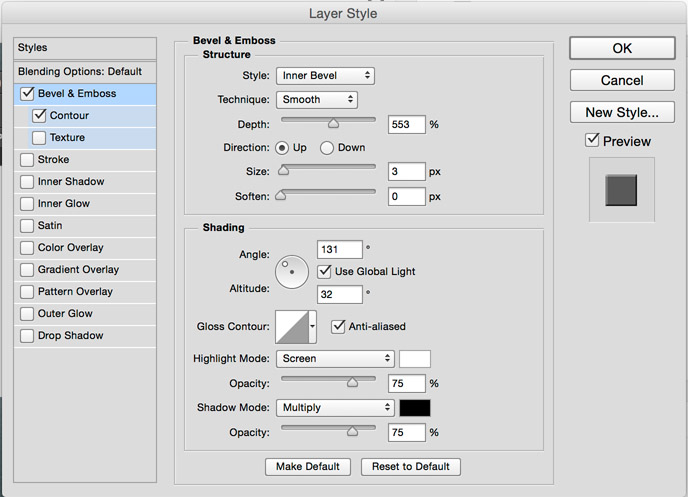Image resolution: width=688 pixels, height=497 pixels.
Task: Enable the Inner Glow checkbox
Action: coord(27,204)
